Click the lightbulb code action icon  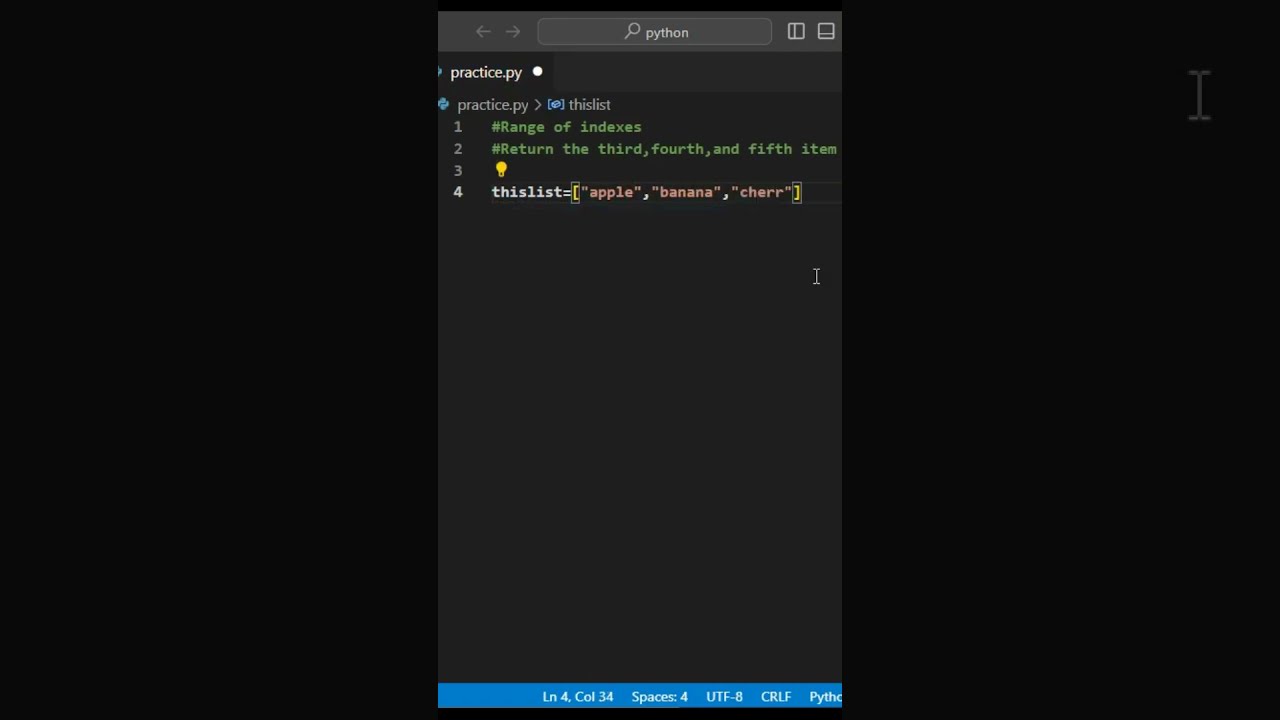point(501,170)
